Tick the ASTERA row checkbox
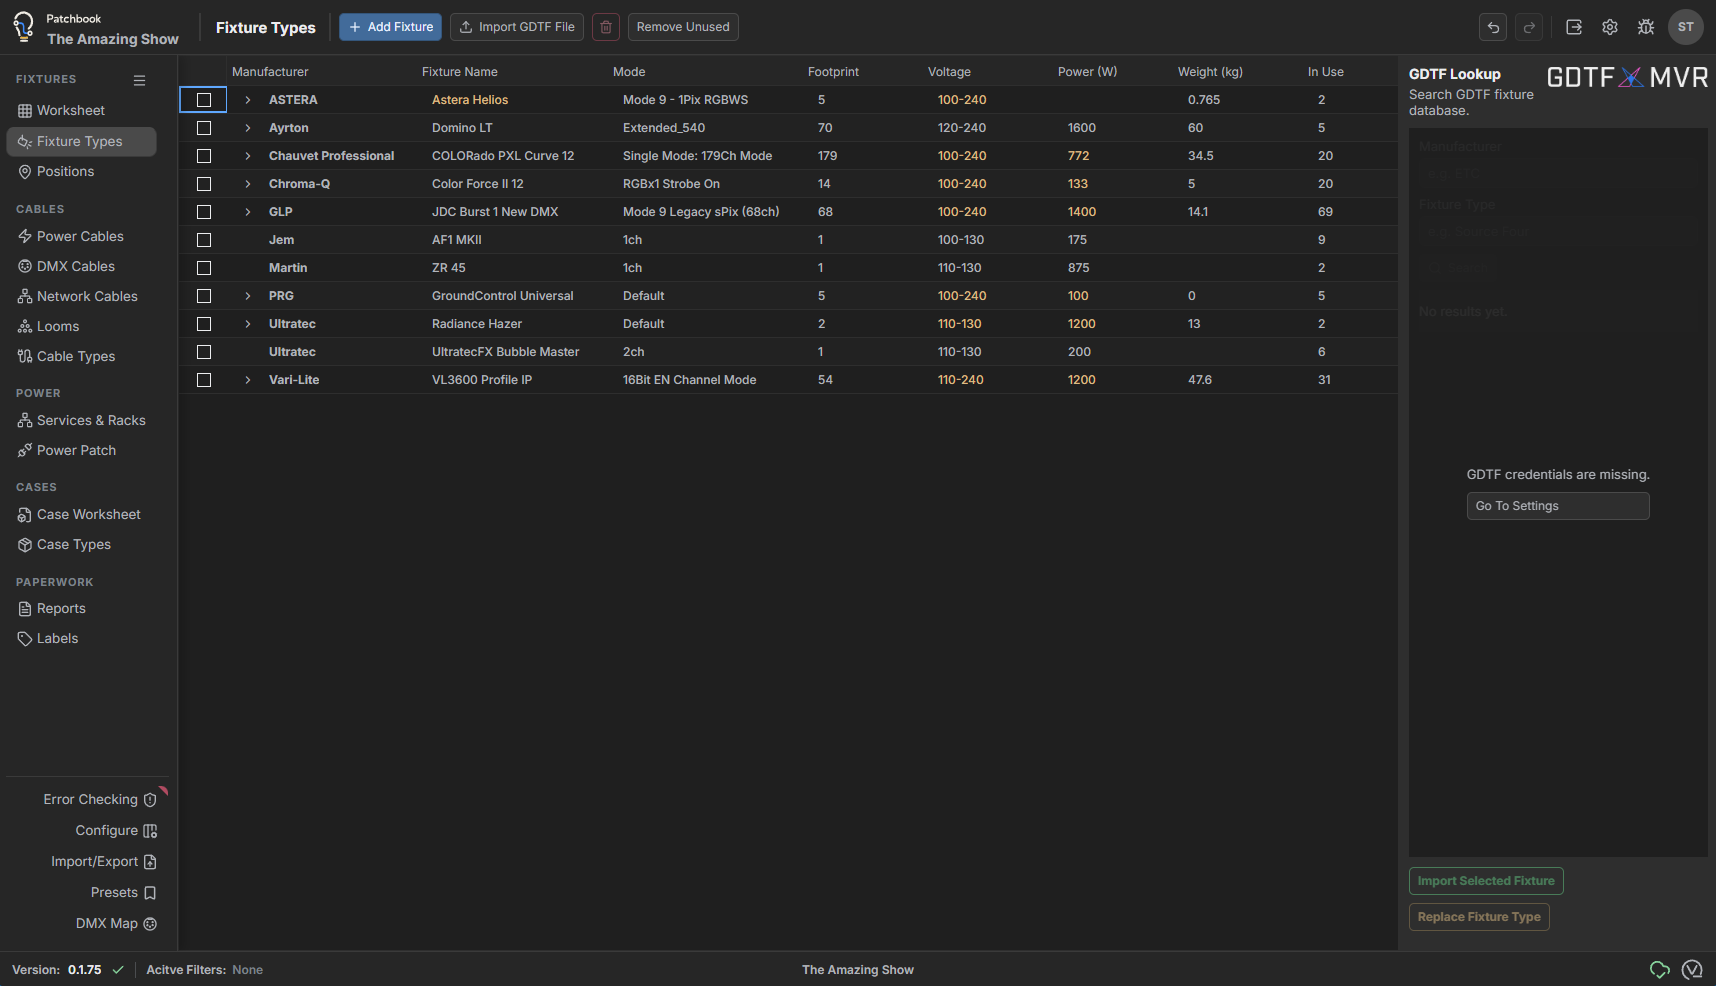The height and width of the screenshot is (986, 1716). click(204, 100)
